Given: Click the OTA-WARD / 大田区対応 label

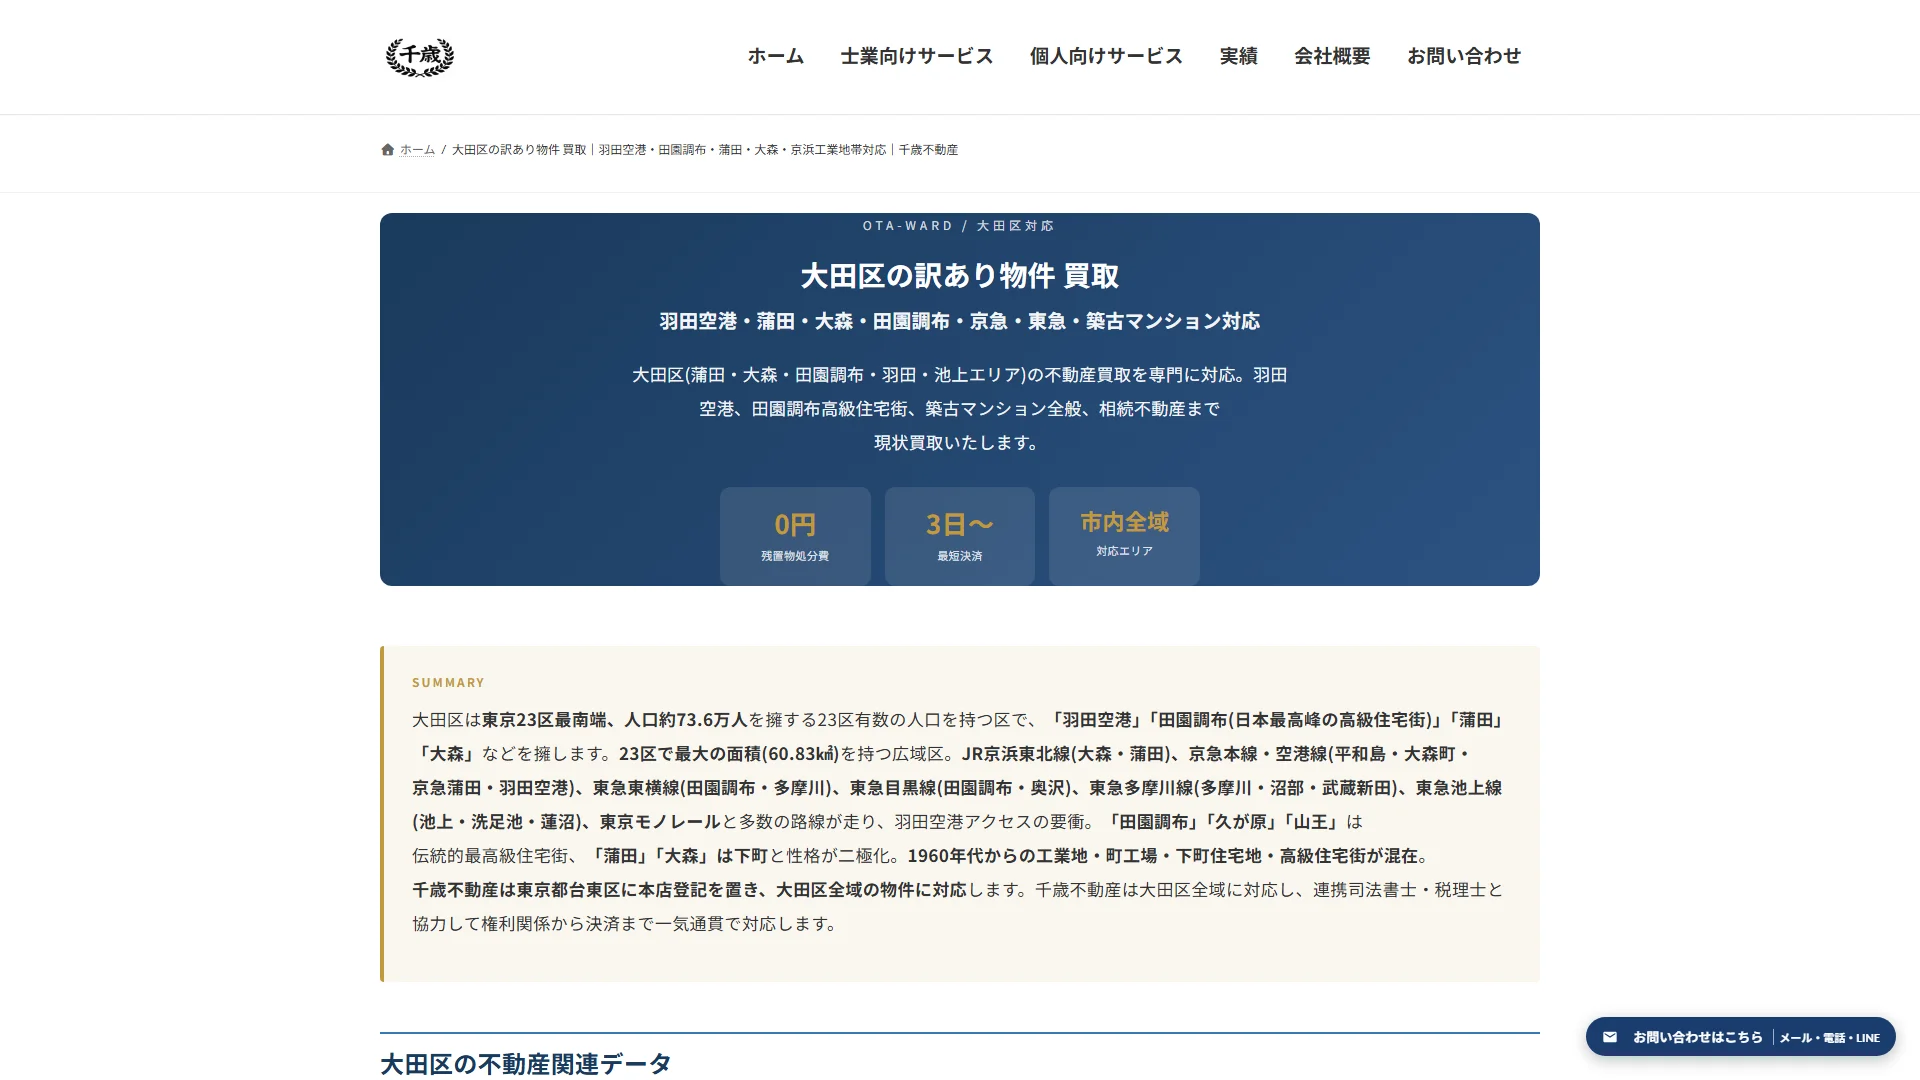Looking at the screenshot, I should 960,226.
